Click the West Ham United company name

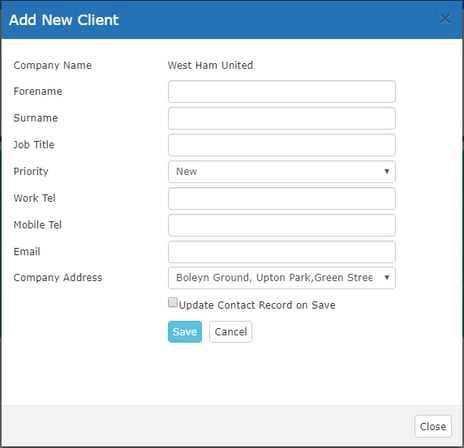(x=210, y=65)
